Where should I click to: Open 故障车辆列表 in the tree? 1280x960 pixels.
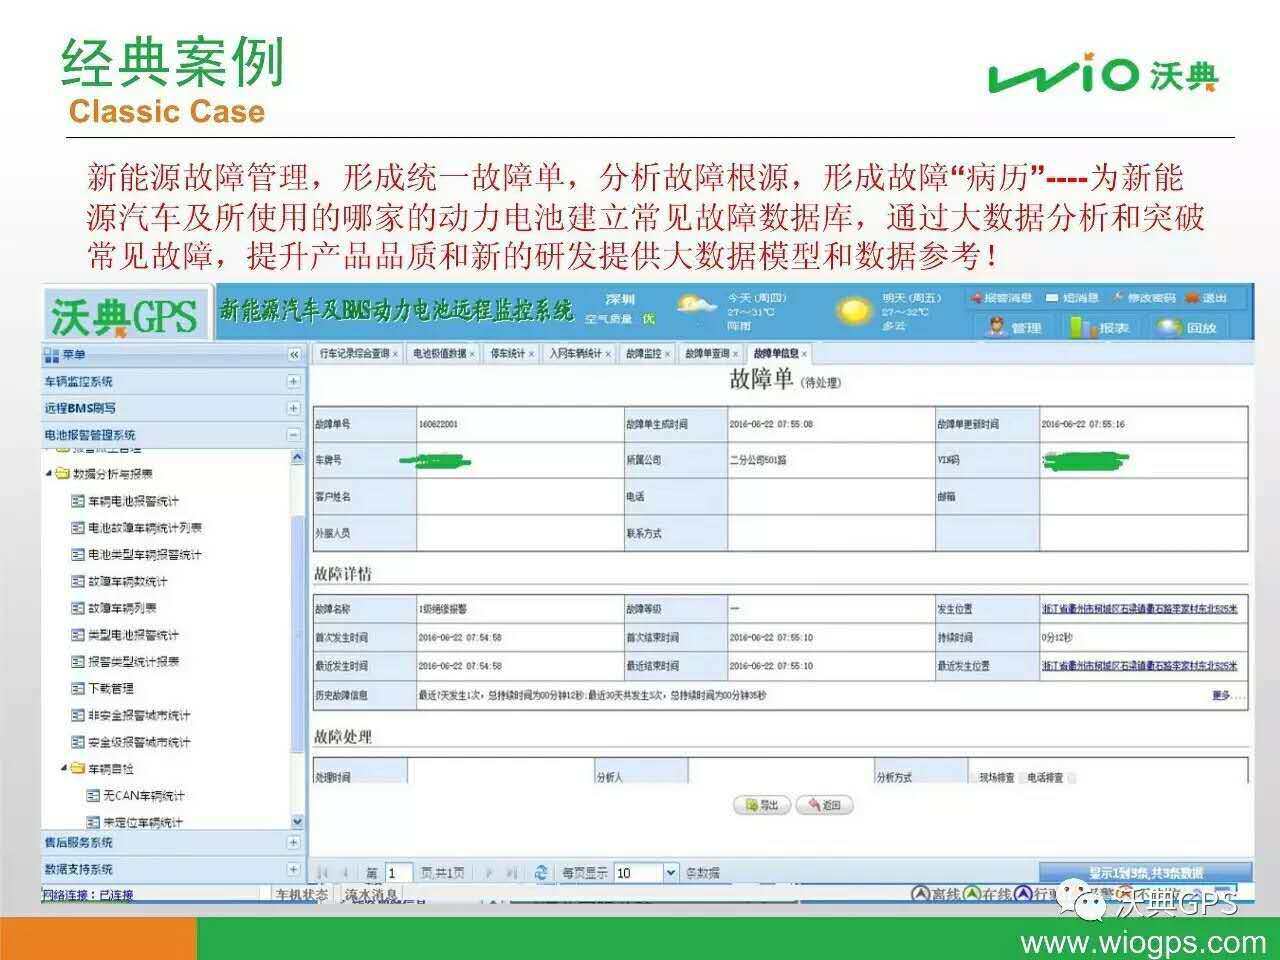pyautogui.click(x=123, y=609)
